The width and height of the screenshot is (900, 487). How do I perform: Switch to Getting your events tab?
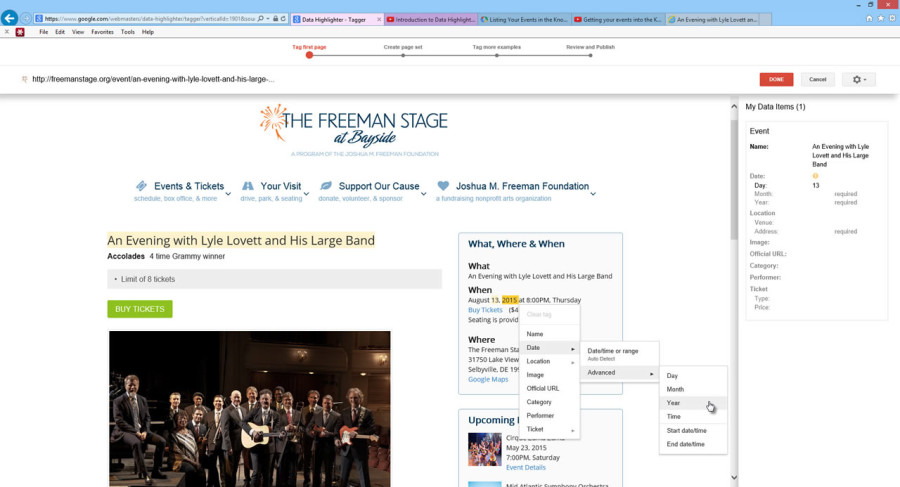618,20
